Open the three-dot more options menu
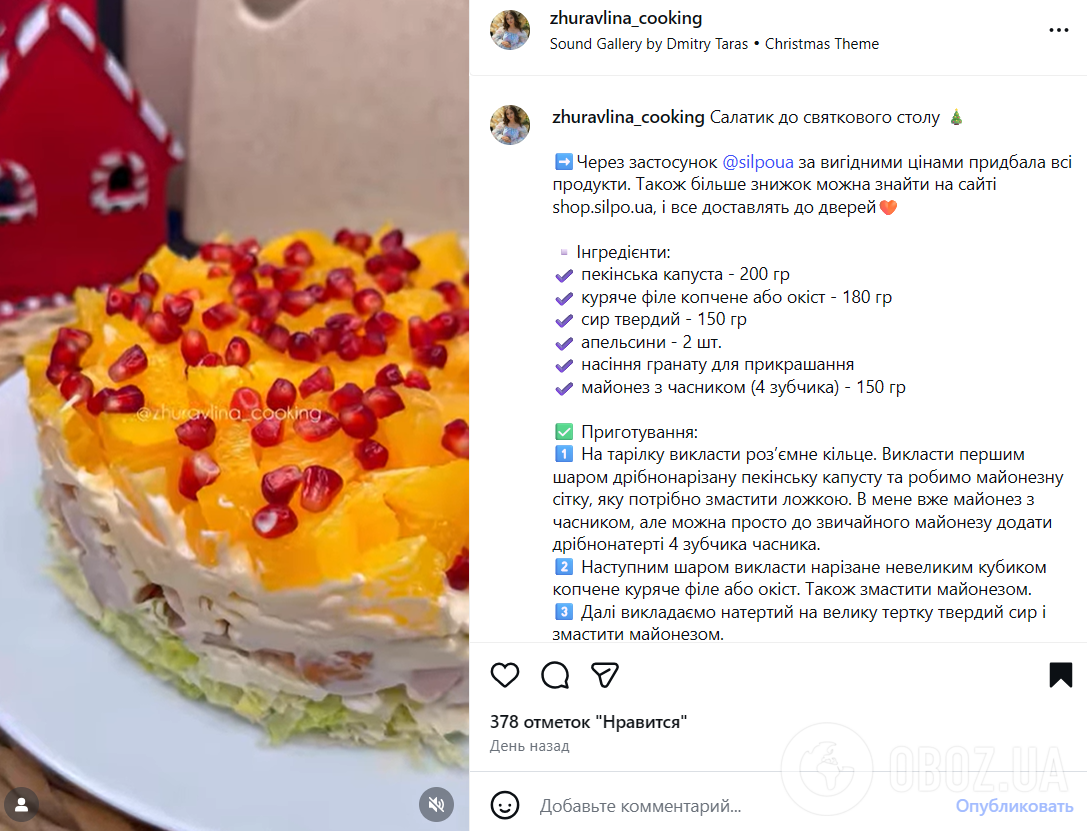1087x831 pixels. pyautogui.click(x=1059, y=30)
